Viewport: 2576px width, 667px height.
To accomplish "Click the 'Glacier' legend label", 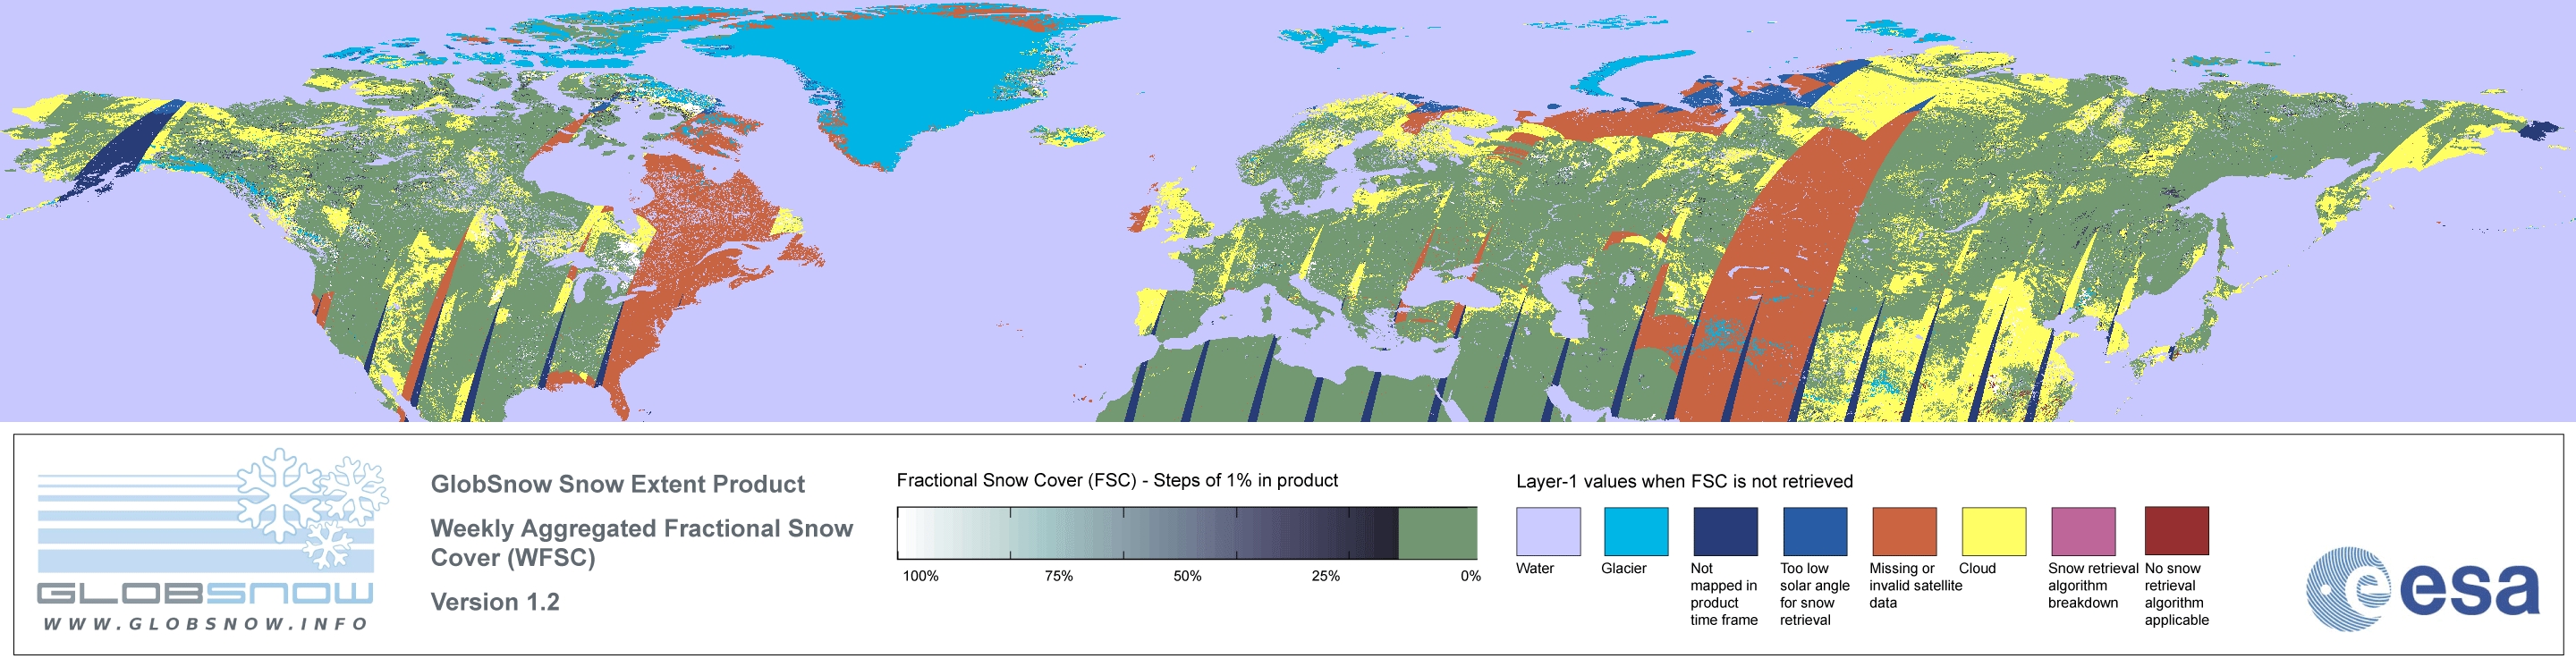I will point(1624,568).
